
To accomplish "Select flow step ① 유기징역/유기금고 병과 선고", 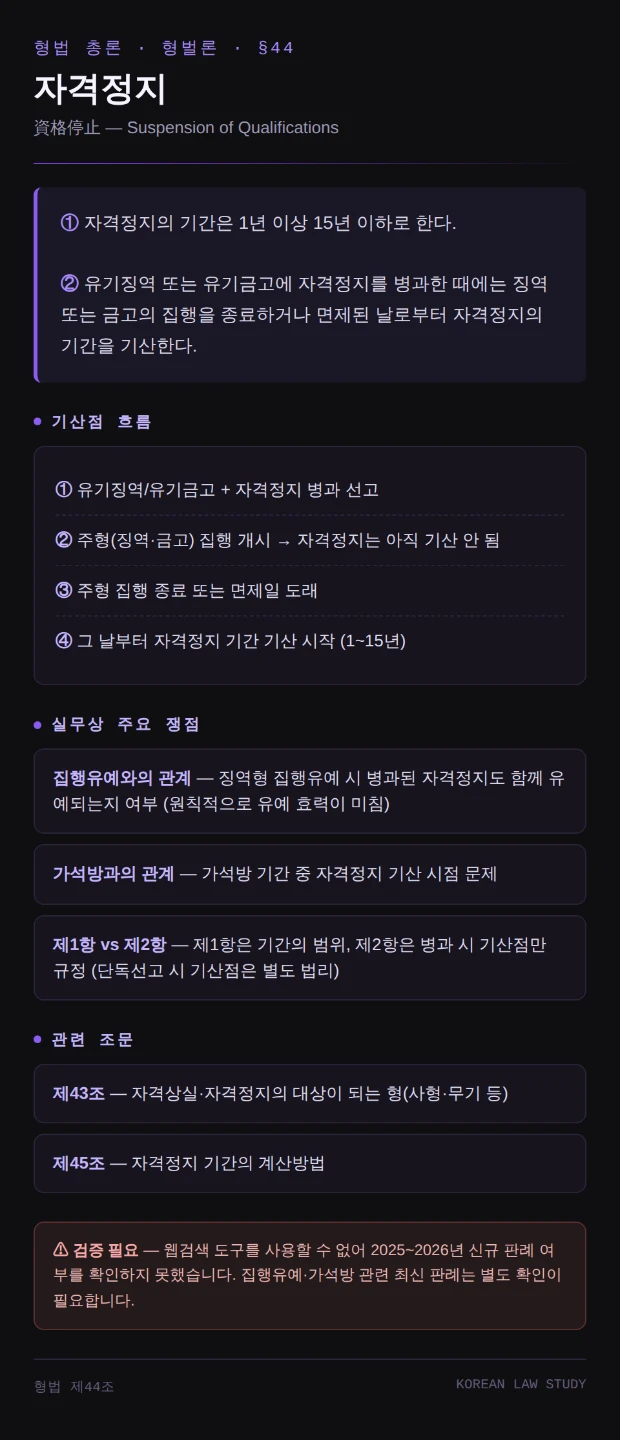I will coord(310,490).
